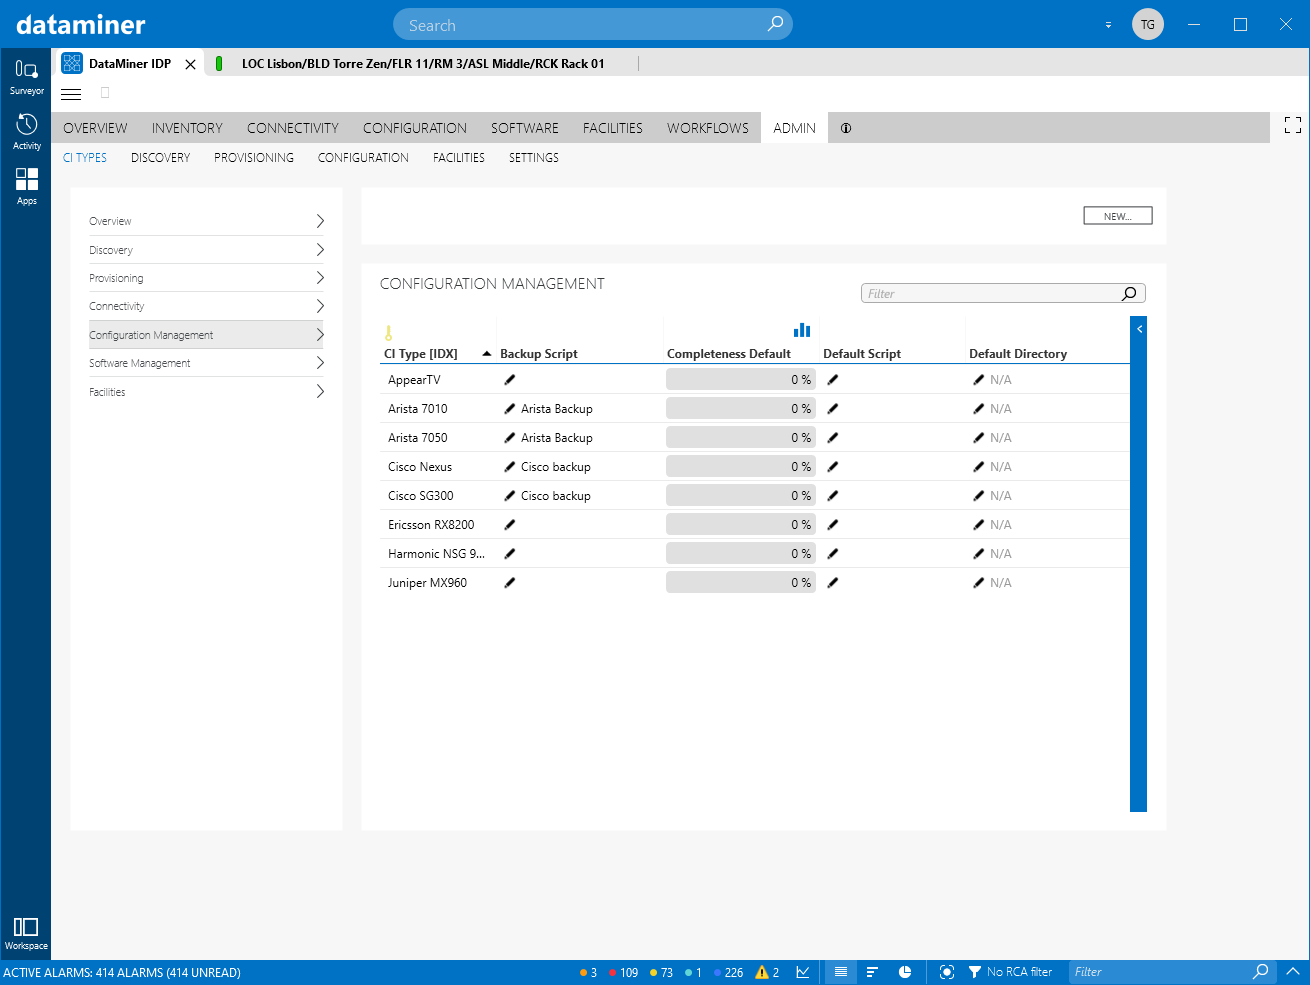
Task: Open the Workspace sidebar icon
Action: pos(26,933)
